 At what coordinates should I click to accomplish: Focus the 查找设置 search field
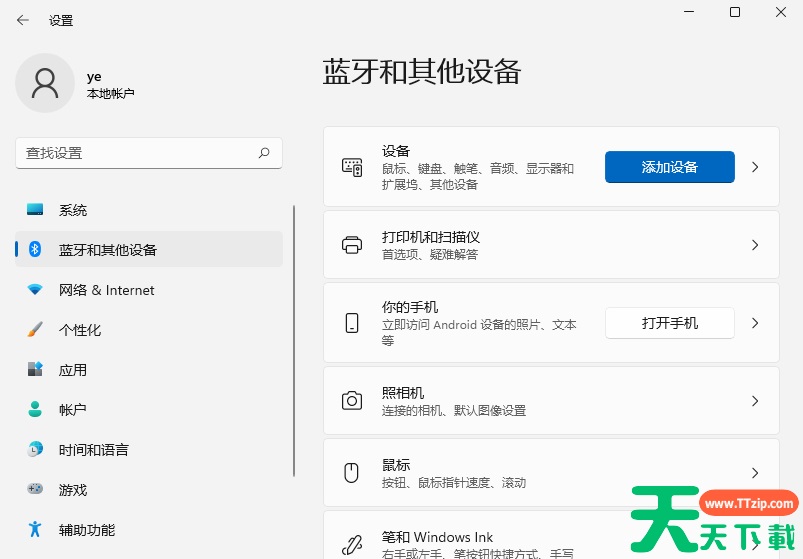click(135, 153)
